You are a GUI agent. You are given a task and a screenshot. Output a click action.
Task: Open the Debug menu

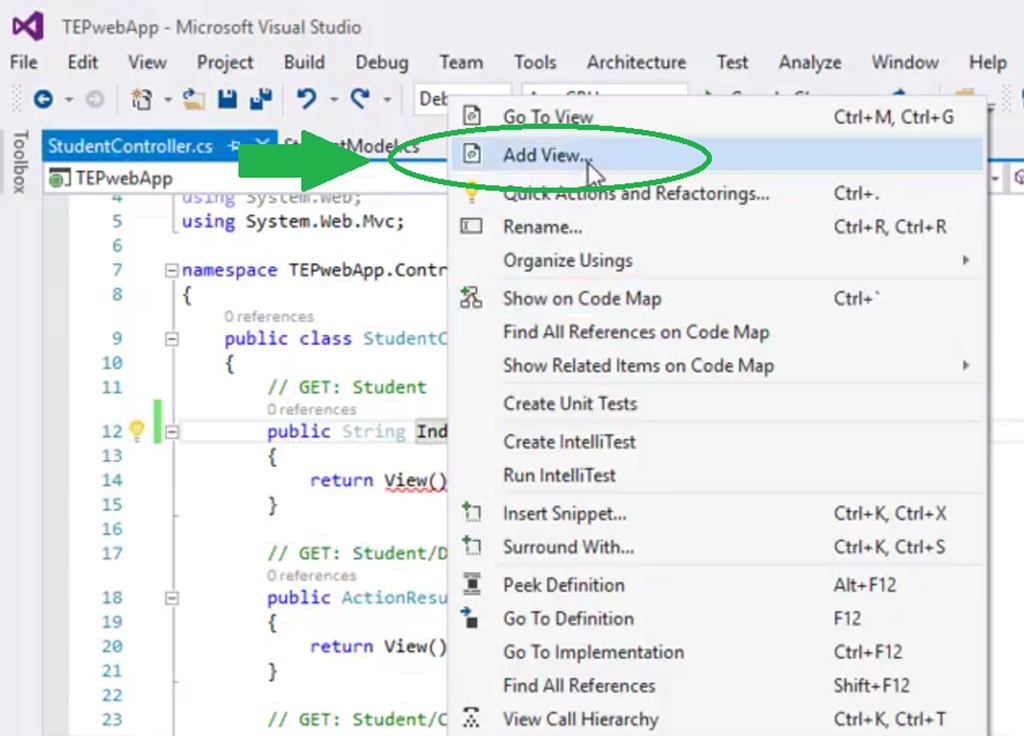pyautogui.click(x=381, y=62)
